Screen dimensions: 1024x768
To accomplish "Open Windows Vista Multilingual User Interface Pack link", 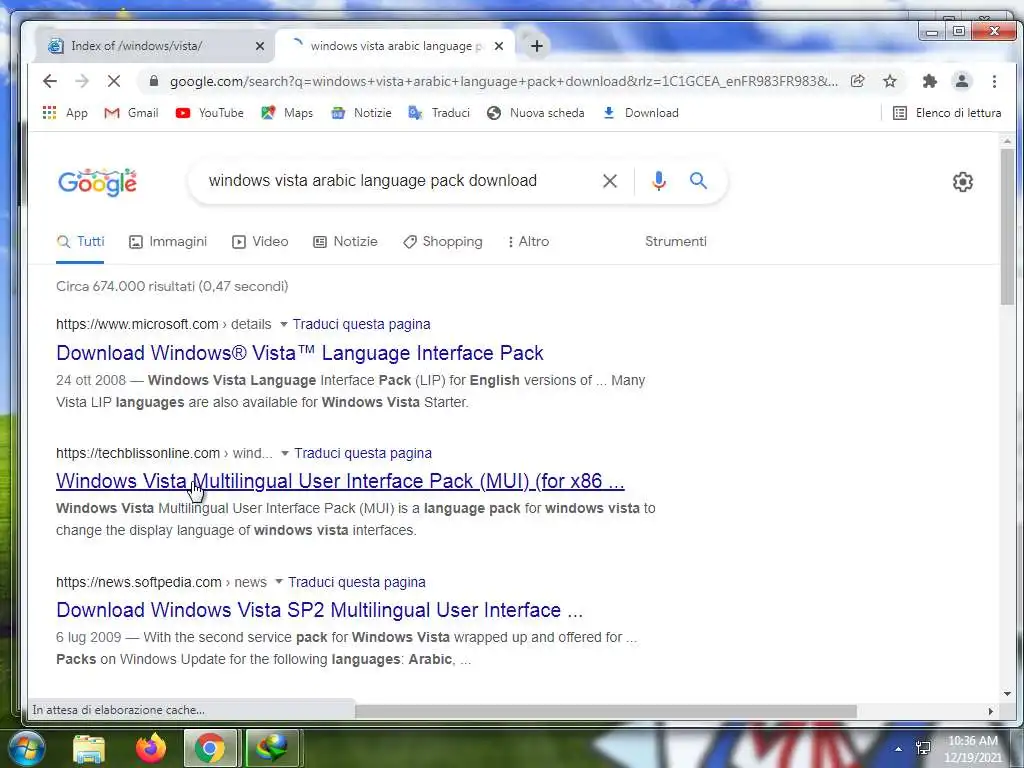I will [340, 481].
